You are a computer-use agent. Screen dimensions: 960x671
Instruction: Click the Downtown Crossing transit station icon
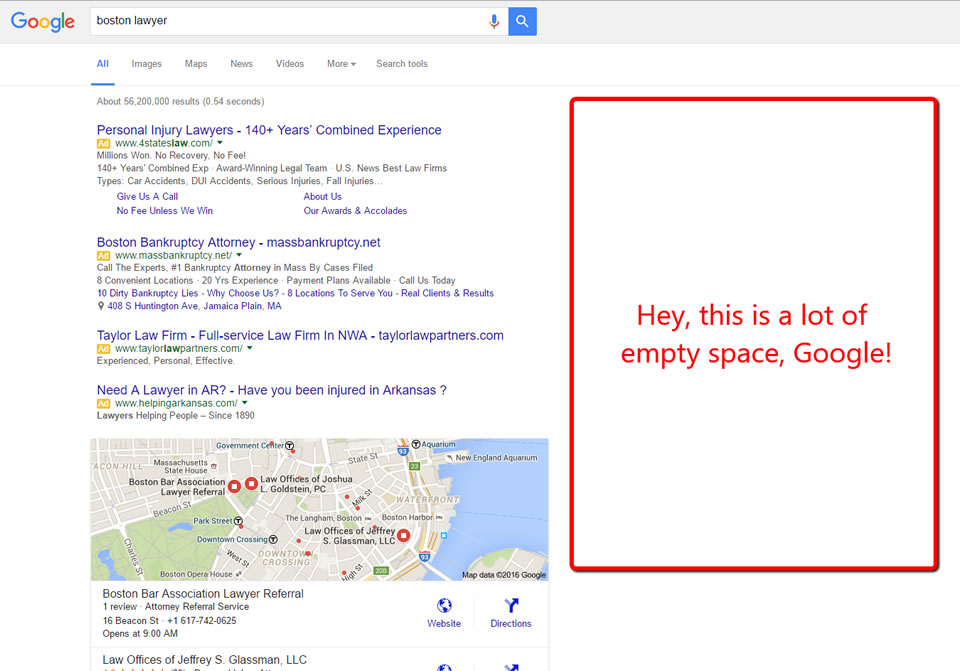pos(273,539)
